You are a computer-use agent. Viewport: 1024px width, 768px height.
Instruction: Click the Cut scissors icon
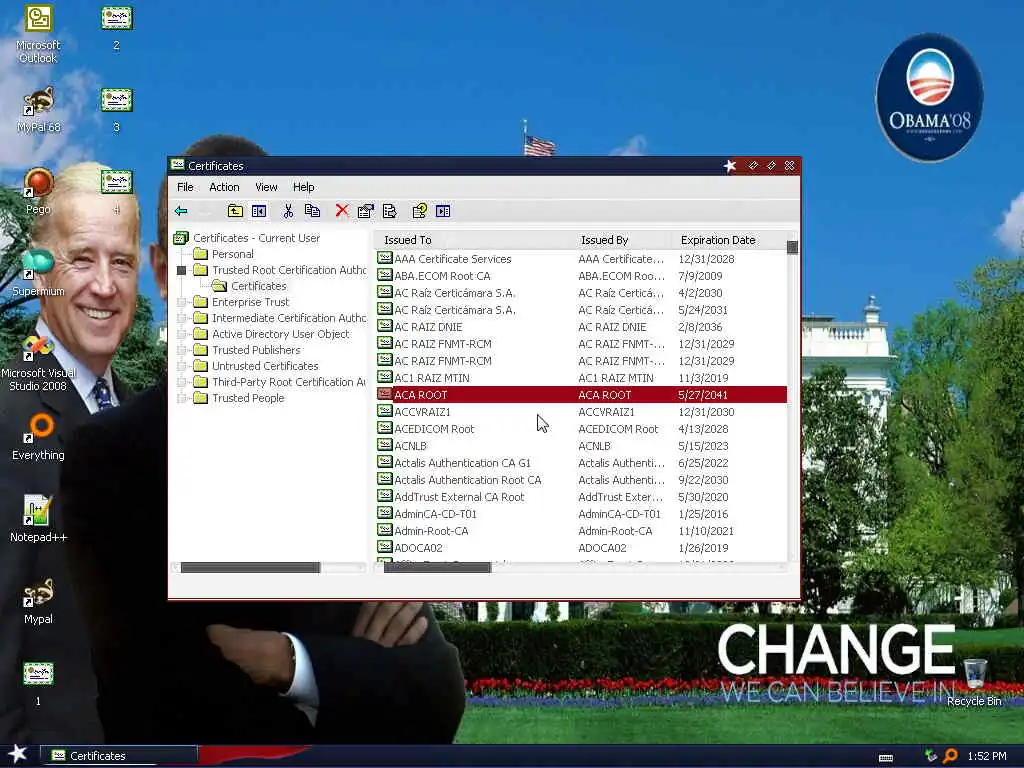[x=288, y=211]
